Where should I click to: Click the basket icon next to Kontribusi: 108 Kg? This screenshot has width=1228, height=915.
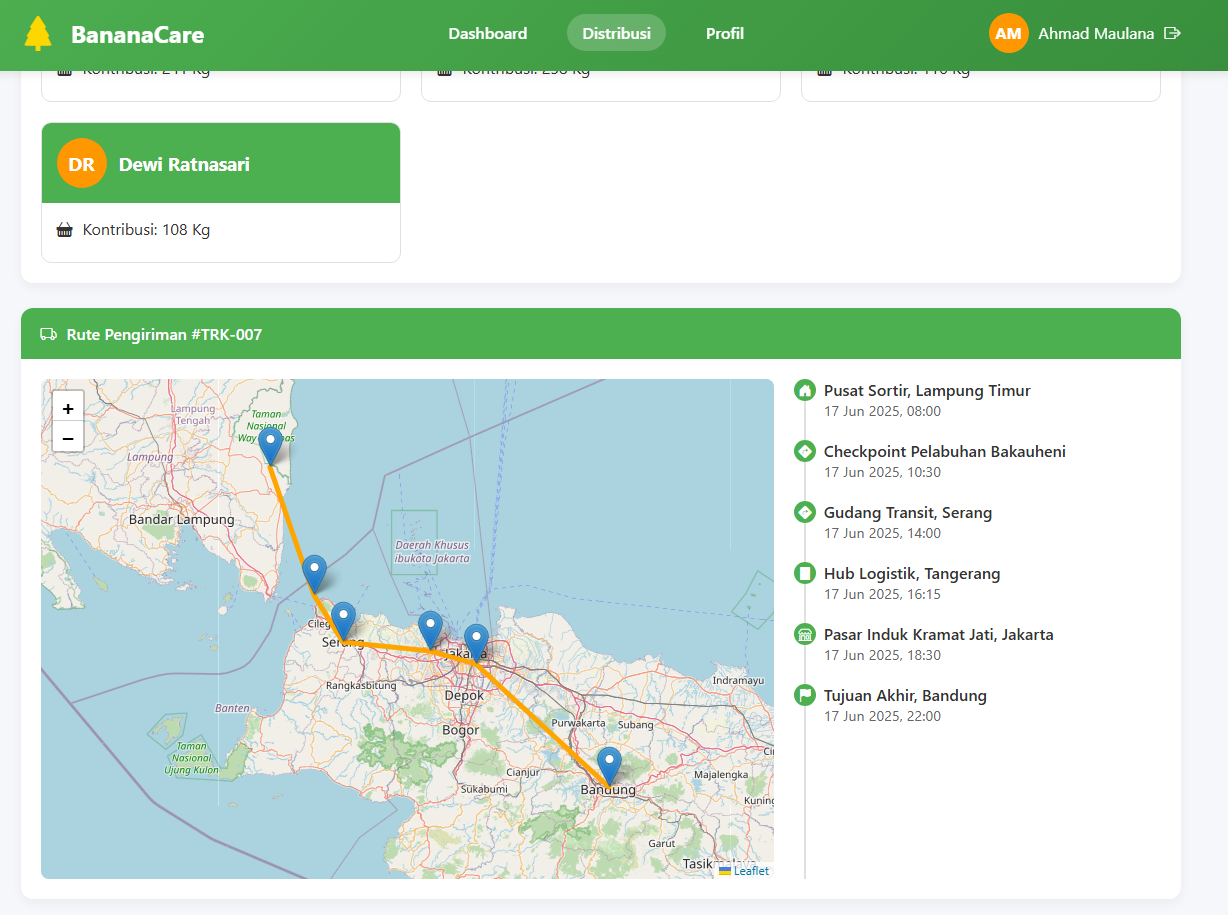pyautogui.click(x=65, y=230)
